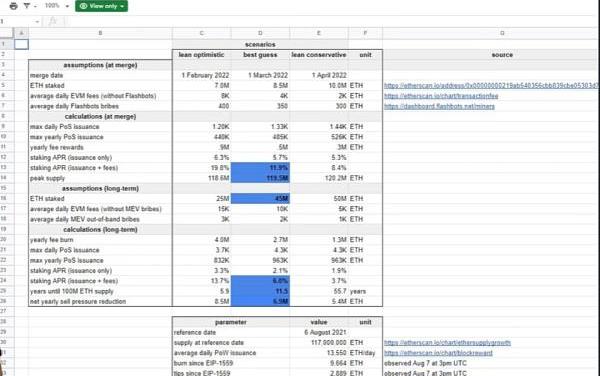The width and height of the screenshot is (600, 376).
Task: Open the etherscan ethersupplygrowth link
Action: coord(447,343)
